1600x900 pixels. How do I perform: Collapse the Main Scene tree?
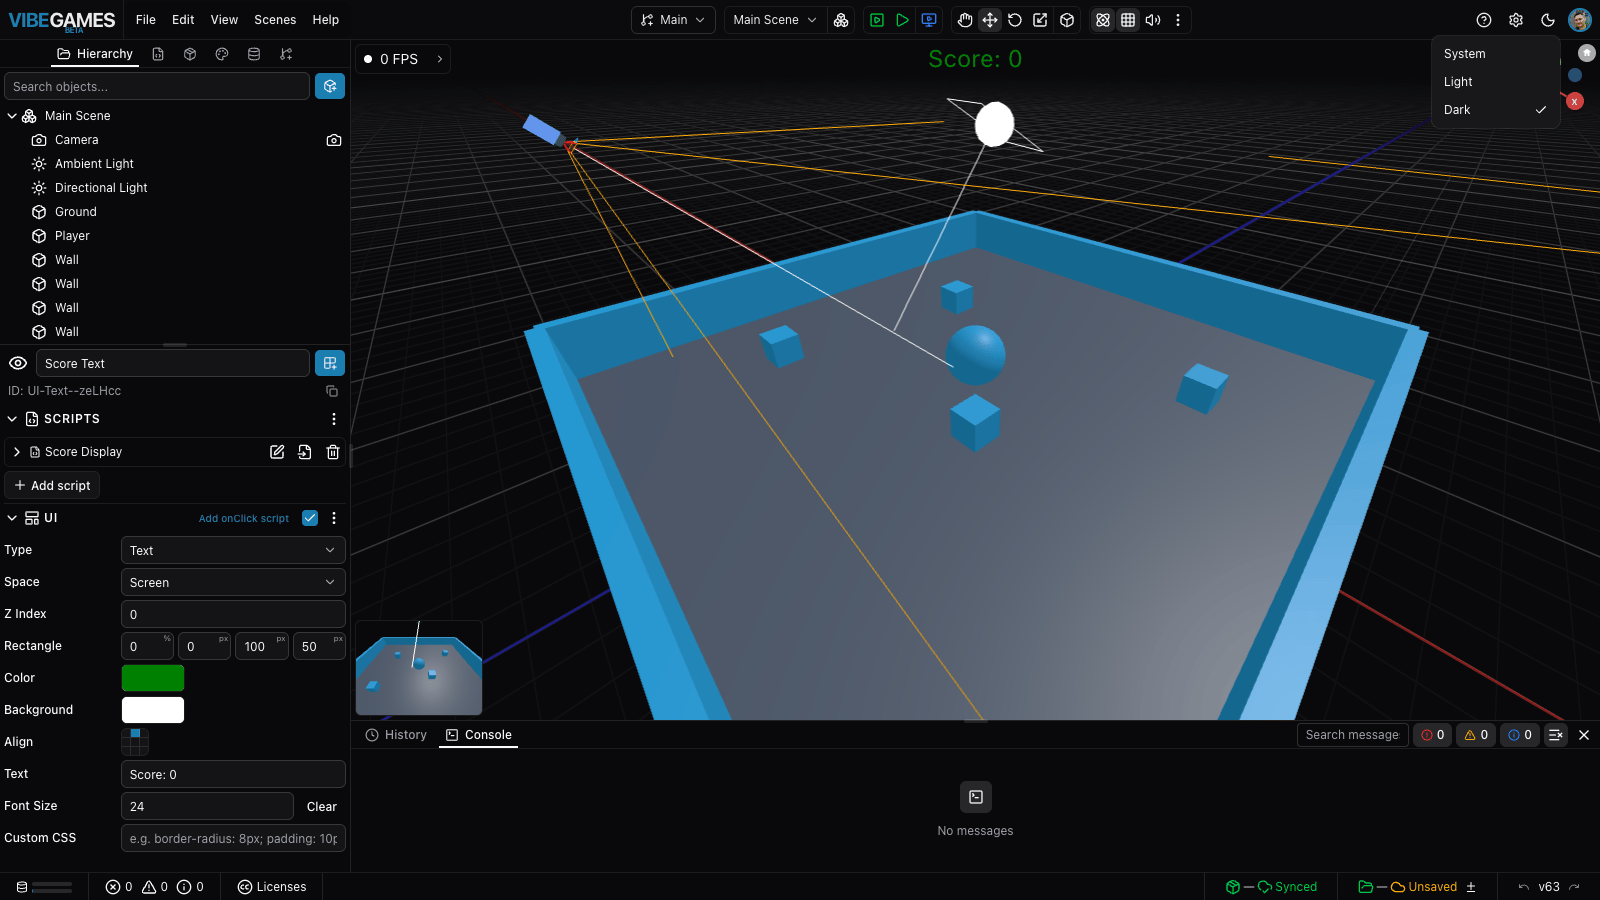[12, 116]
